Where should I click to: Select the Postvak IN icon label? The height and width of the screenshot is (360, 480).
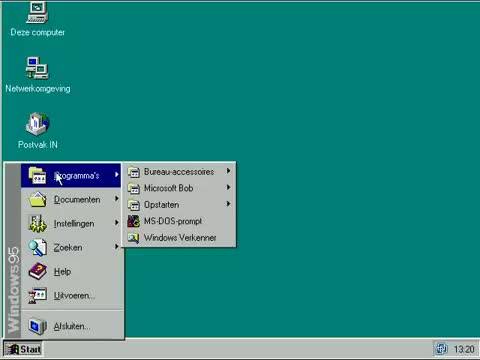[38, 145]
